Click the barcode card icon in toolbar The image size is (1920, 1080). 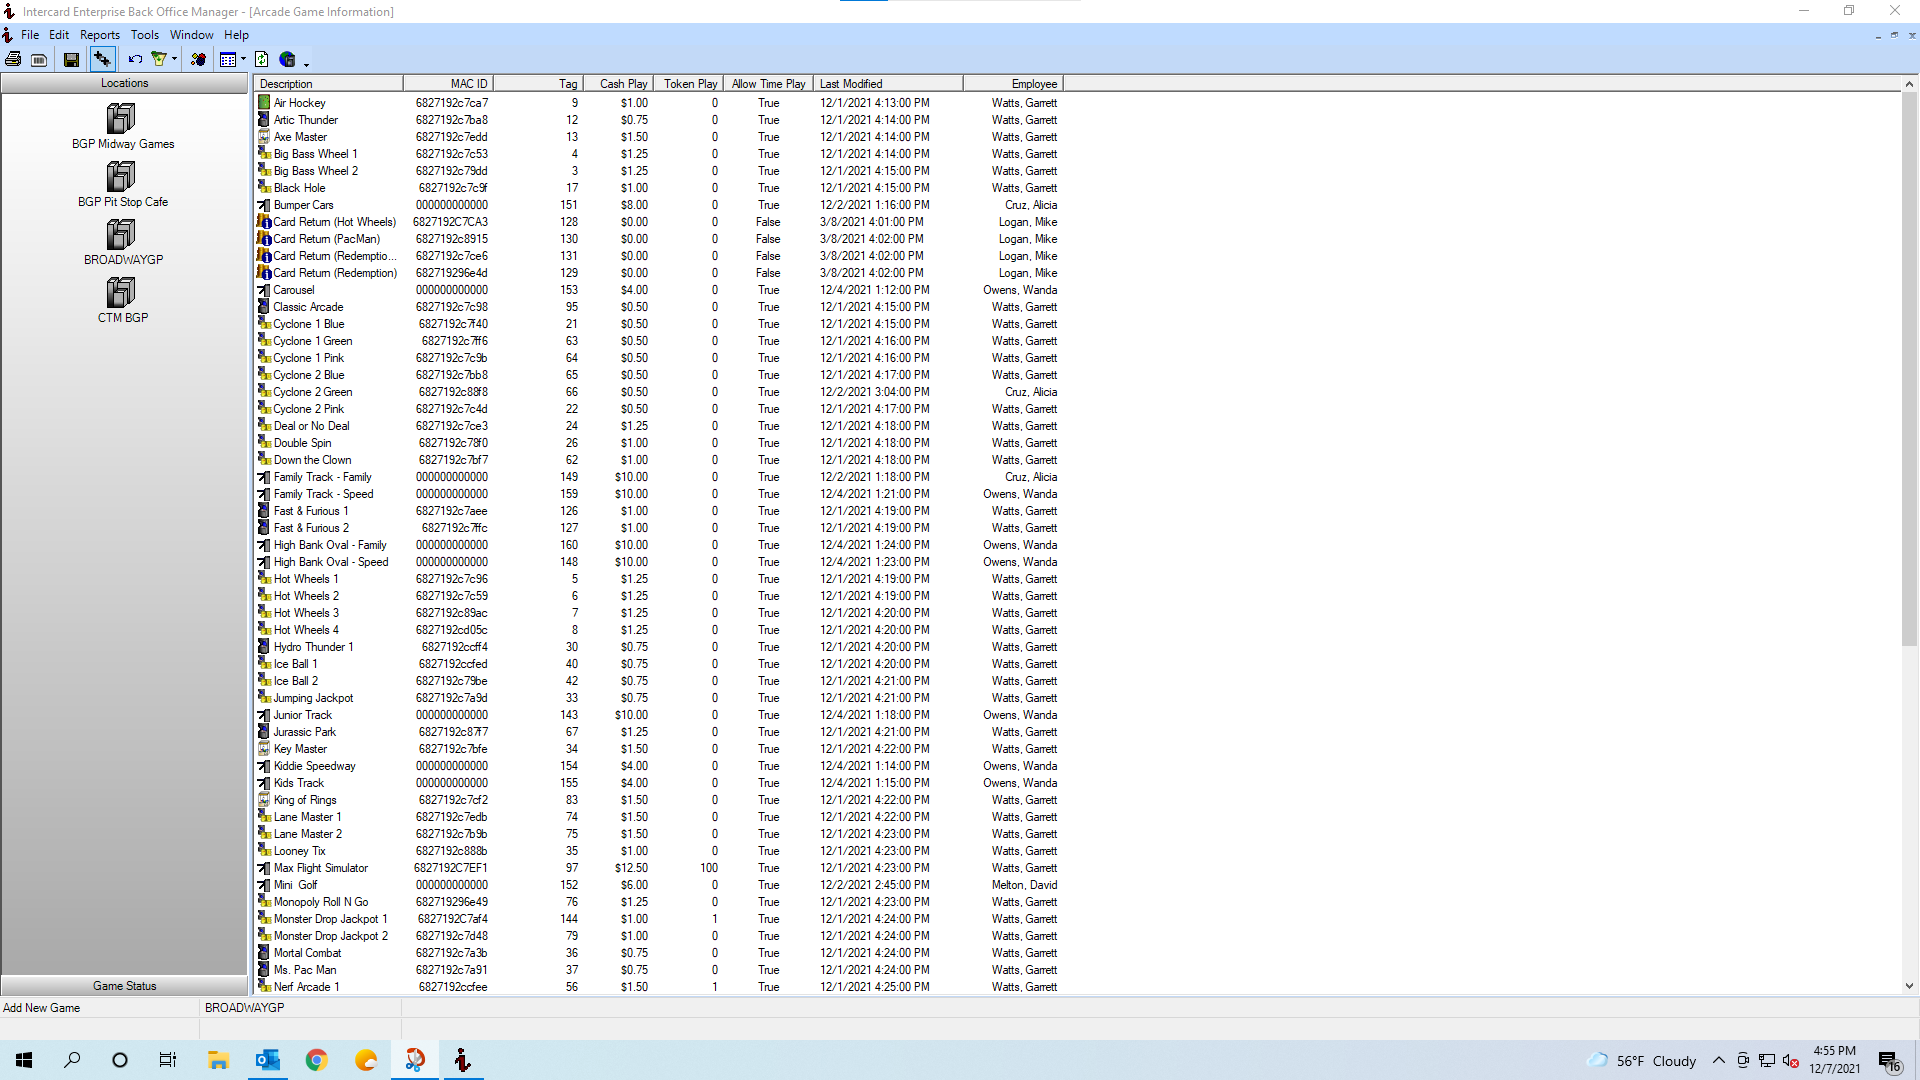tap(39, 60)
